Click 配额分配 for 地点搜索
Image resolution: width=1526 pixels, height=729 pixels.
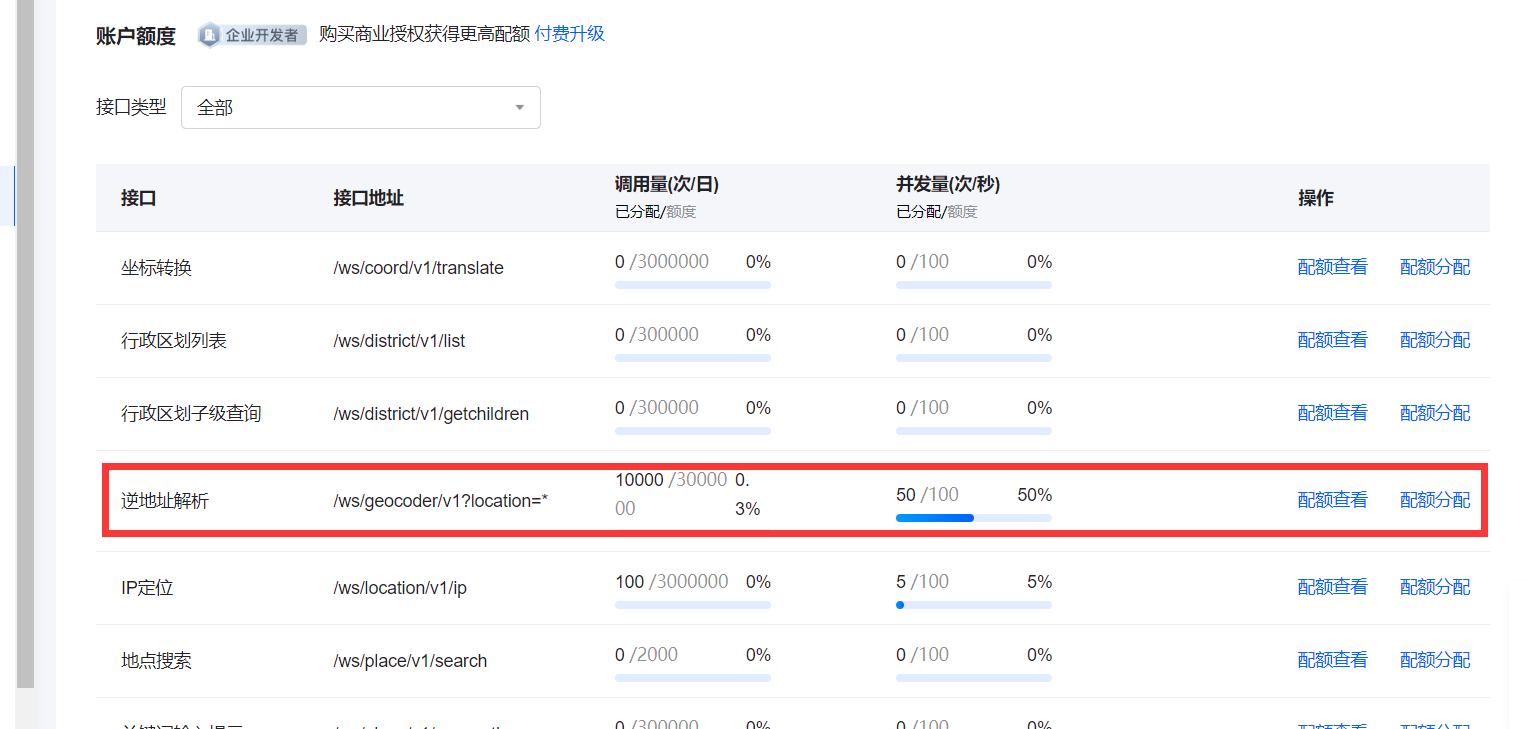point(1435,660)
